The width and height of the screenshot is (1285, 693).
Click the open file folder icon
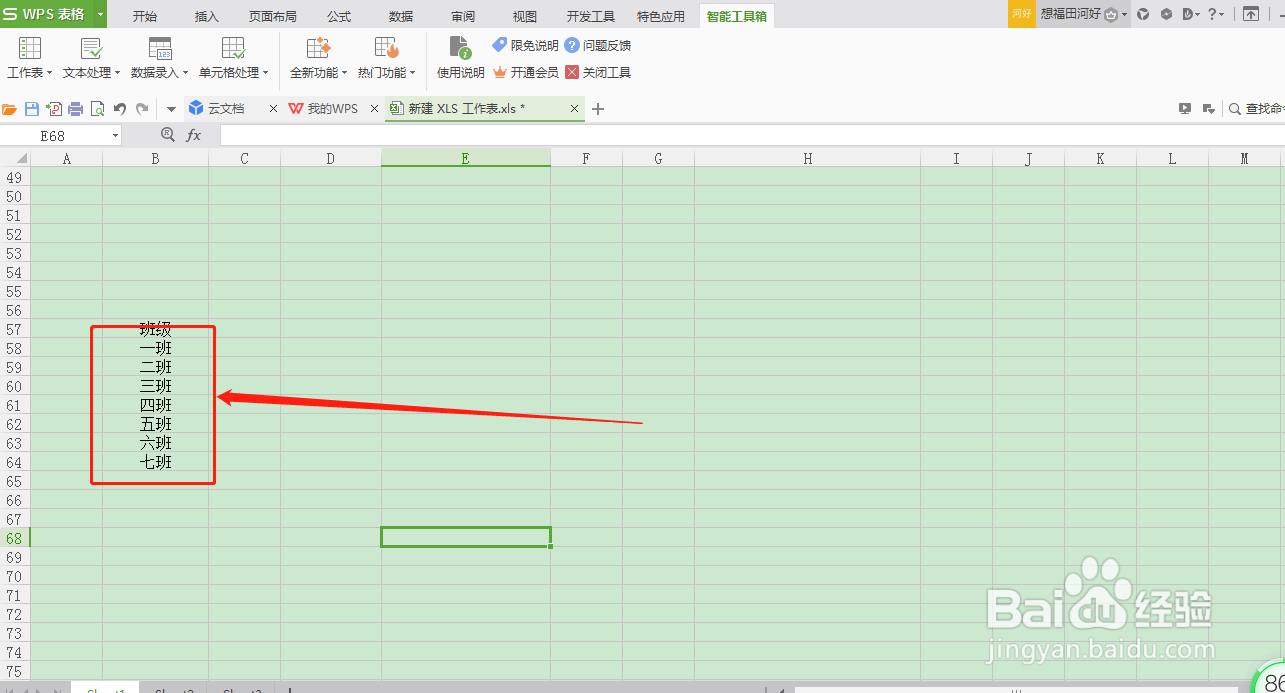[10, 109]
